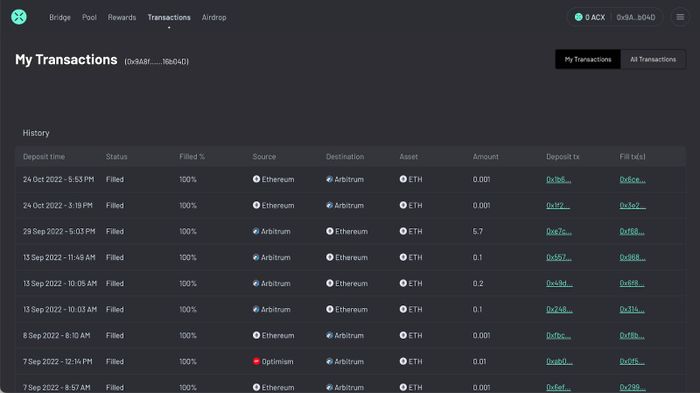Select the My Transactions toggle
700x393 pixels.
tap(588, 59)
